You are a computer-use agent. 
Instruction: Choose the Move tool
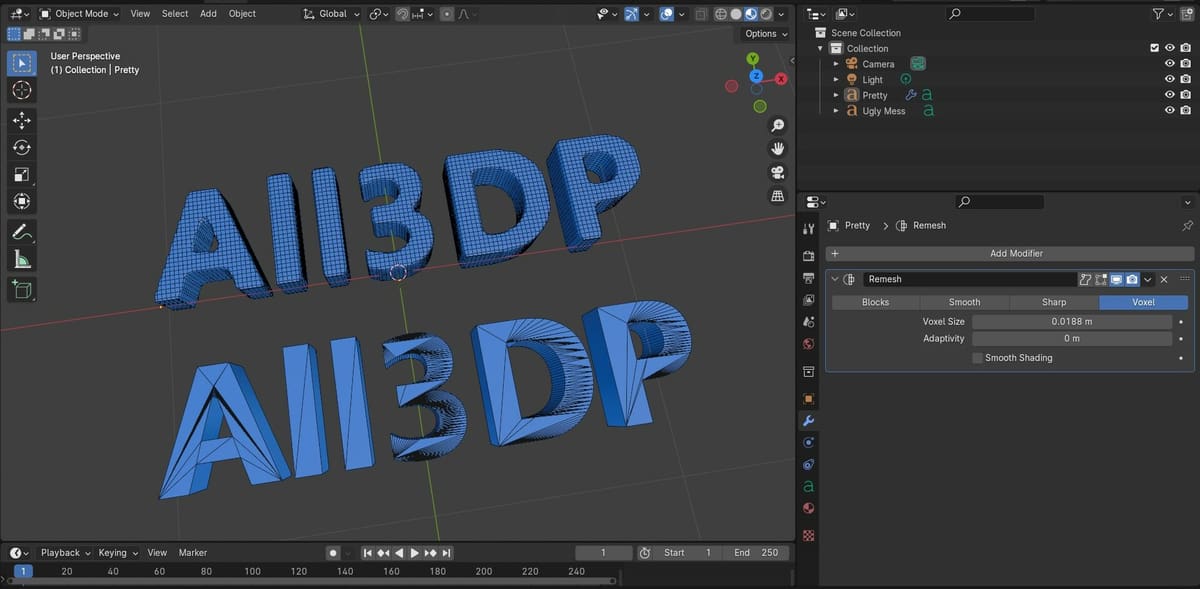(x=21, y=120)
